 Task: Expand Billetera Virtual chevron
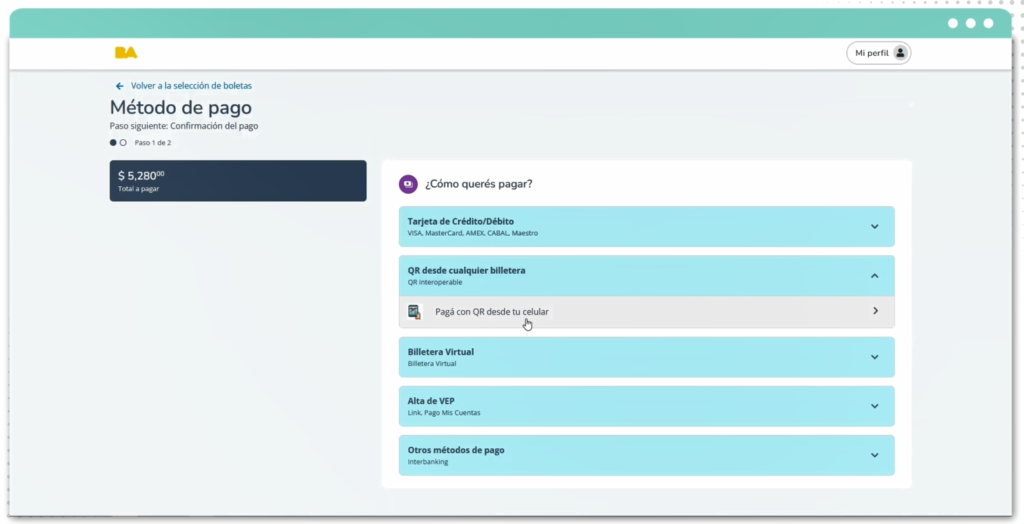pyautogui.click(x=874, y=357)
